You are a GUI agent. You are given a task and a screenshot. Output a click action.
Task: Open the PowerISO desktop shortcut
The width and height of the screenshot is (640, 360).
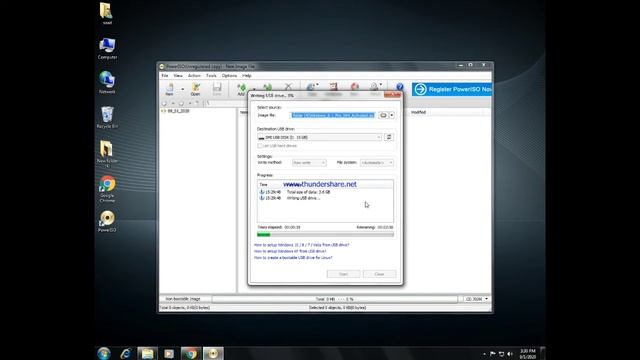coord(107,222)
